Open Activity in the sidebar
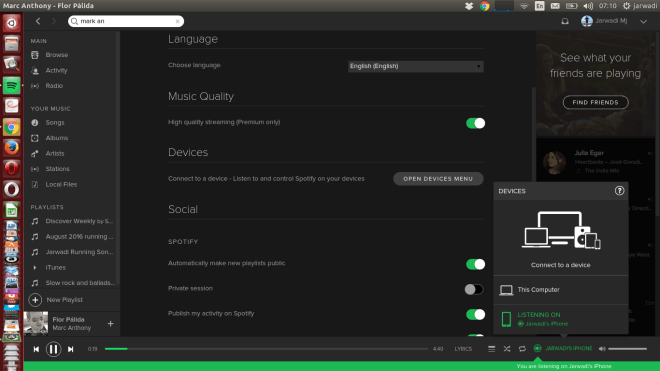The image size is (660, 371). [x=56, y=70]
